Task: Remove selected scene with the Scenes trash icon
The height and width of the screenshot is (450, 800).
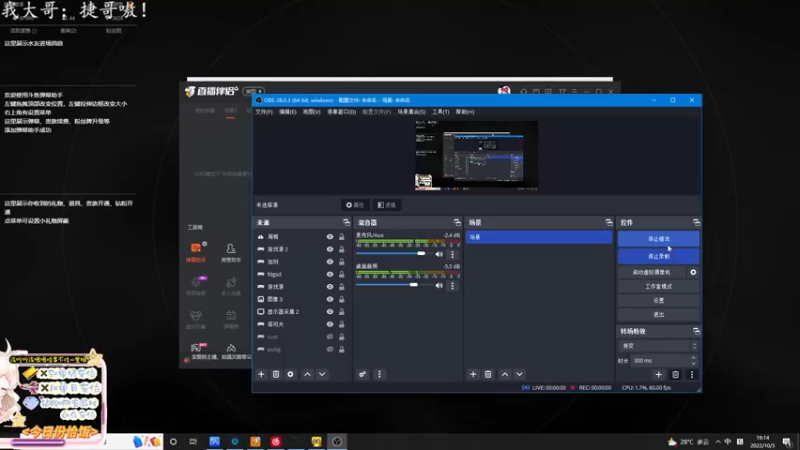Action: 488,374
